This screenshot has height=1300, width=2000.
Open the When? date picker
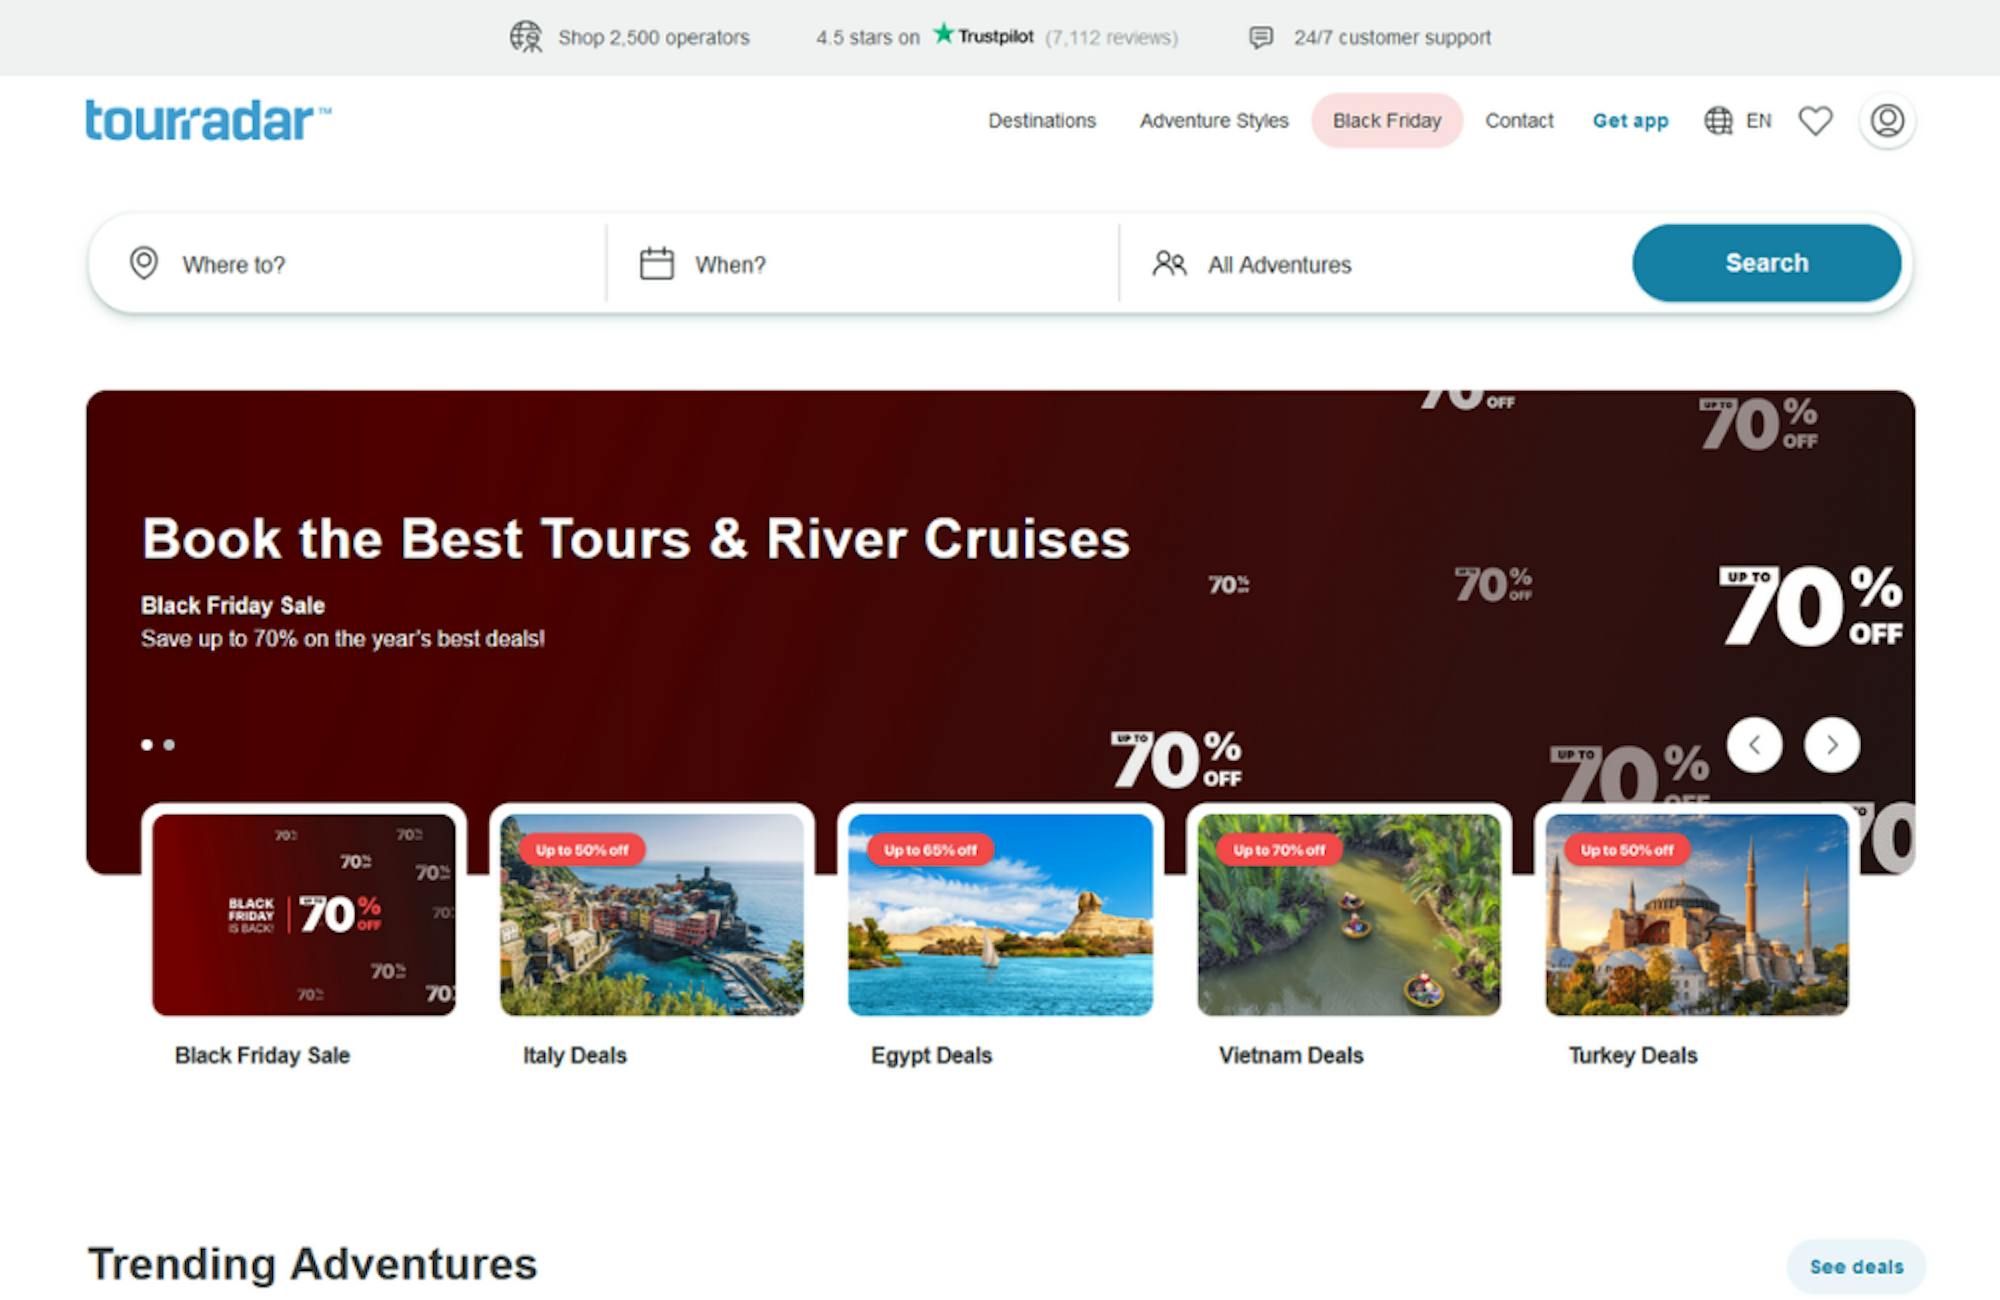click(730, 265)
